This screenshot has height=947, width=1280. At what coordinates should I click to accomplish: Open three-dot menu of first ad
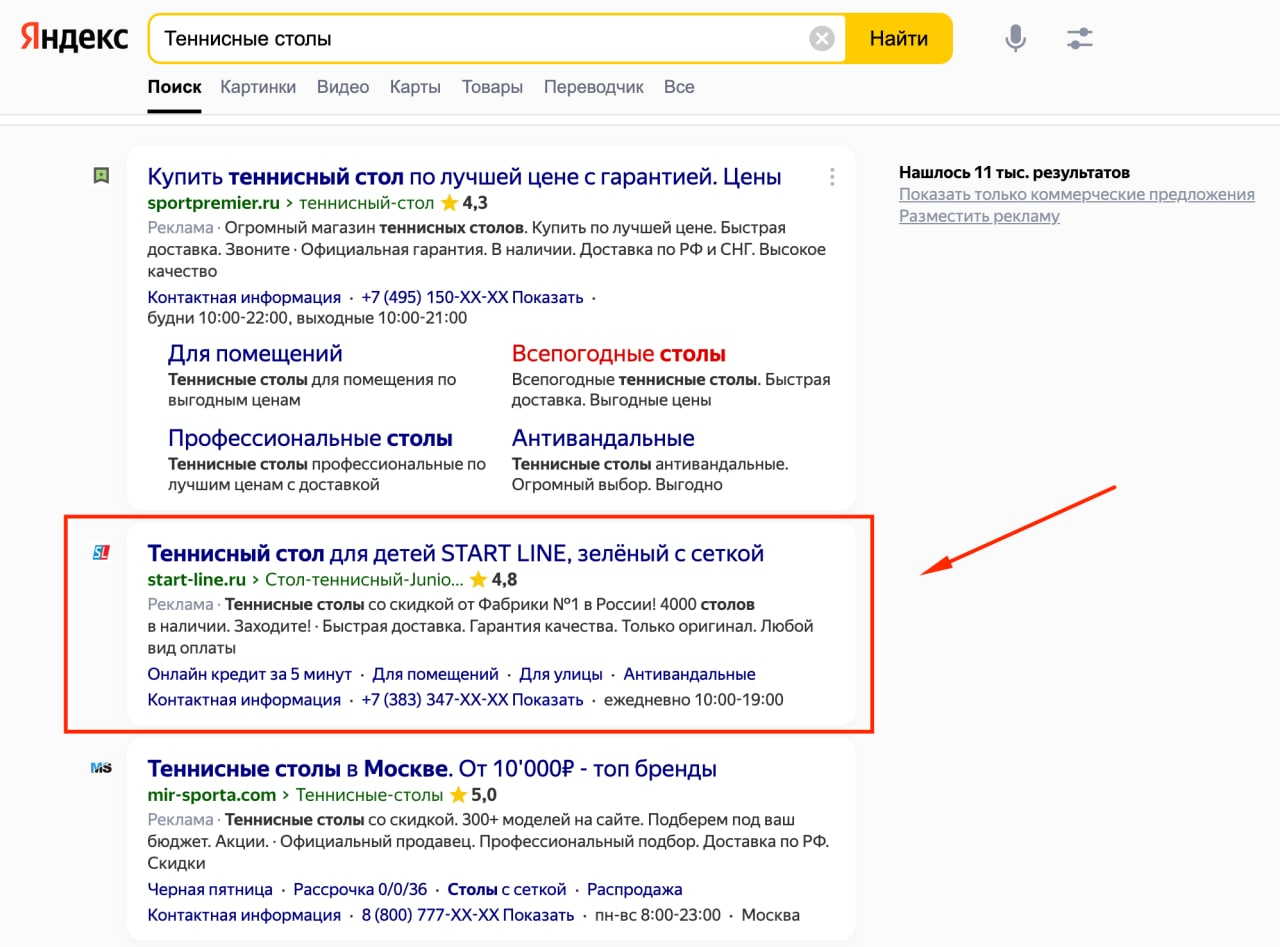pos(832,177)
